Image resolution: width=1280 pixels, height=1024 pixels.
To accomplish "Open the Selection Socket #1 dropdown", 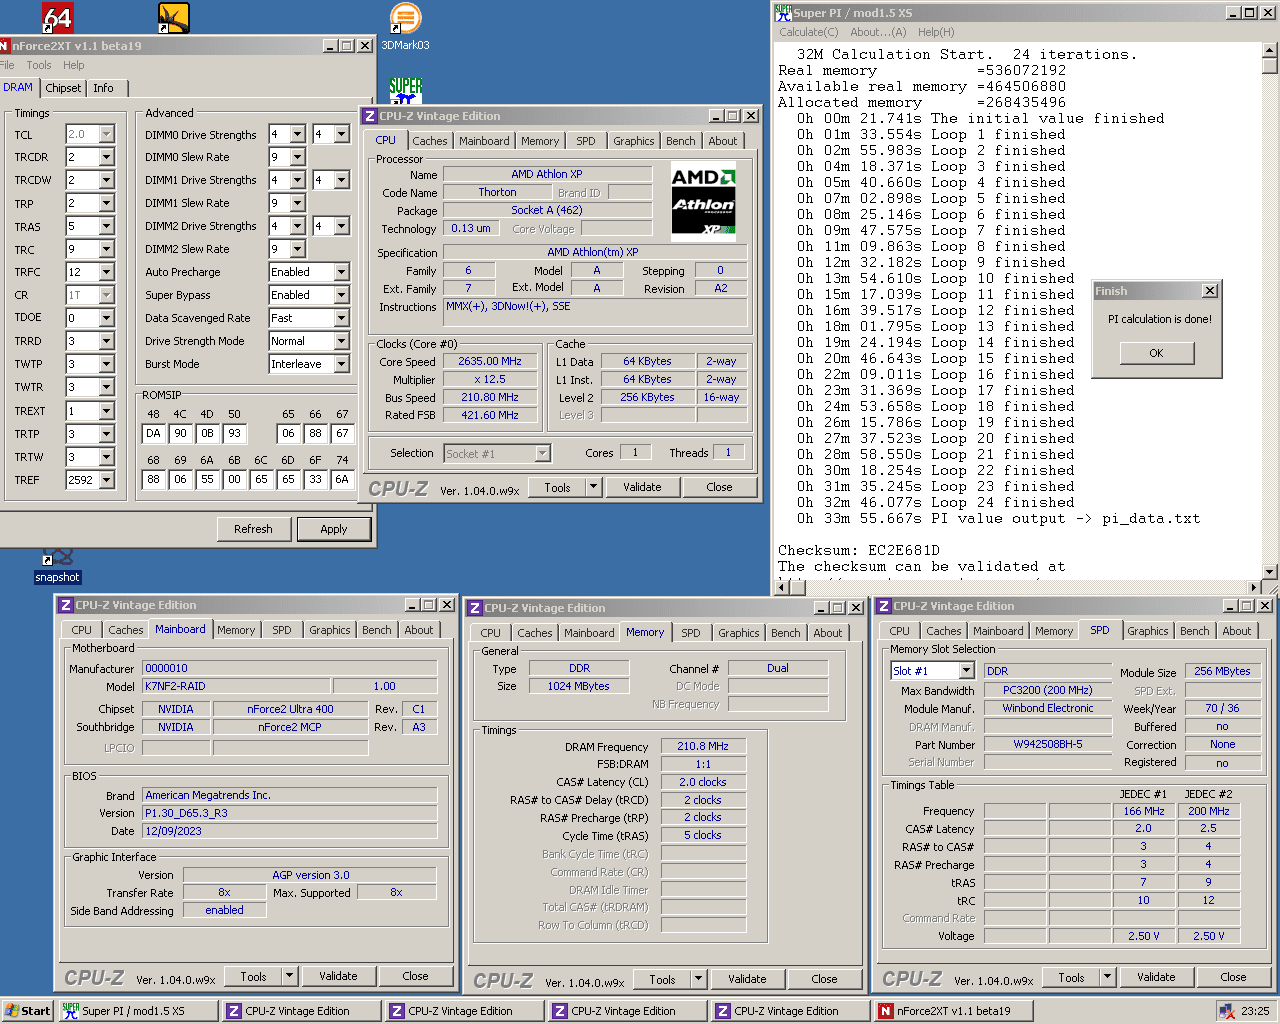I will coord(542,453).
